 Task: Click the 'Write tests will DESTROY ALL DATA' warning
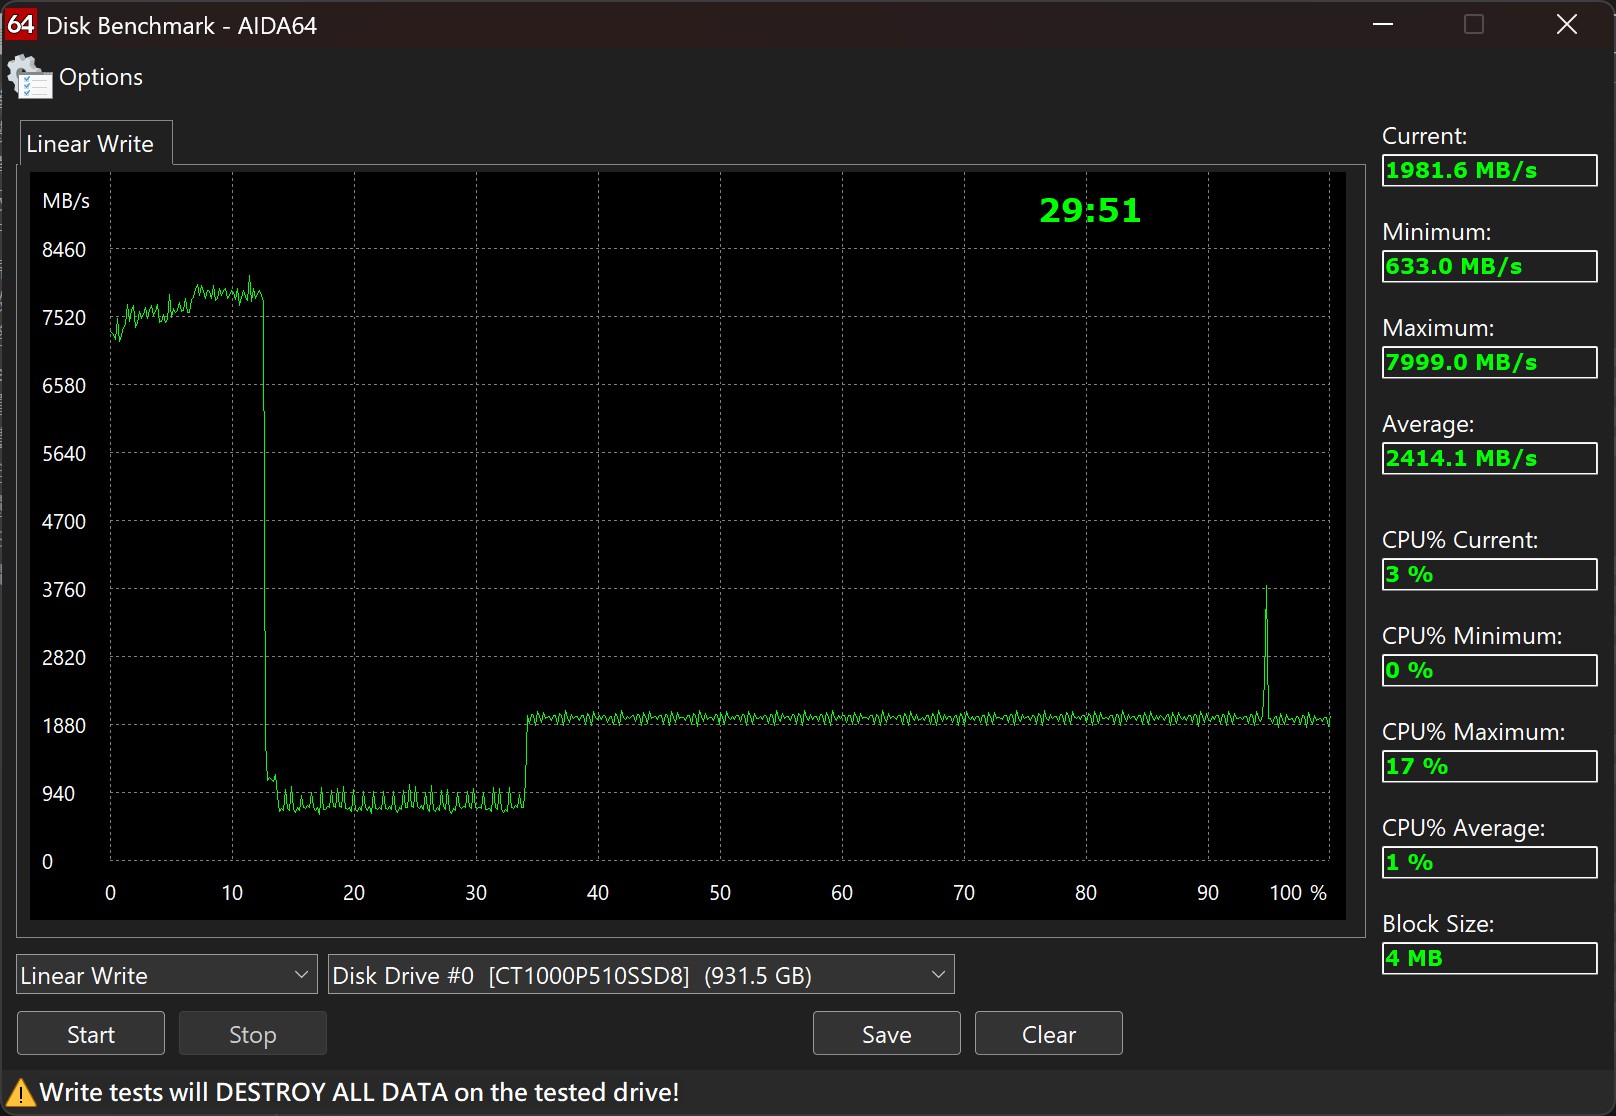point(359,1092)
